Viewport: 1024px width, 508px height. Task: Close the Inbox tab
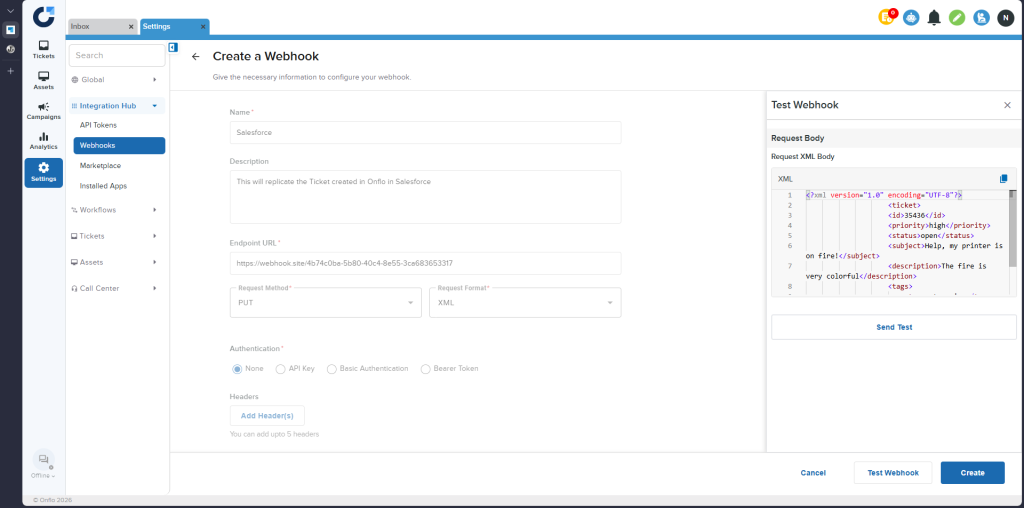[131, 27]
